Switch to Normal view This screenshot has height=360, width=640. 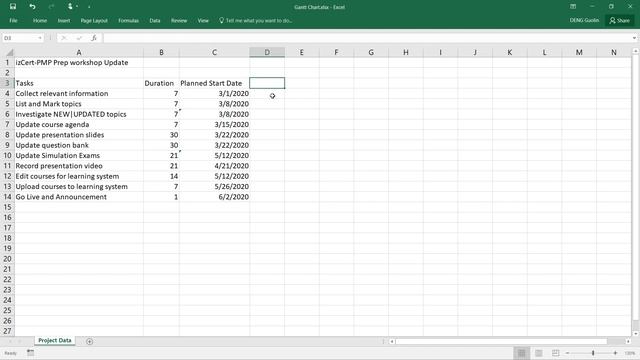click(522, 353)
